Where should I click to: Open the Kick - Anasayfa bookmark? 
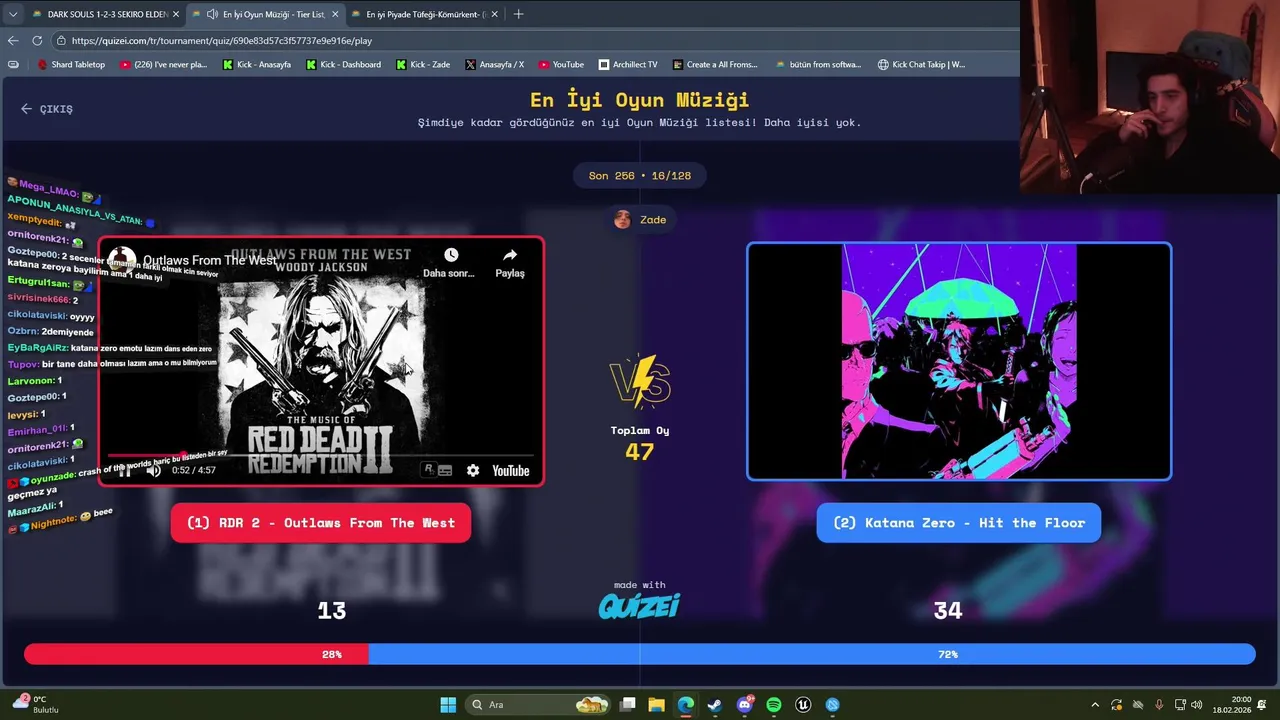tap(257, 65)
